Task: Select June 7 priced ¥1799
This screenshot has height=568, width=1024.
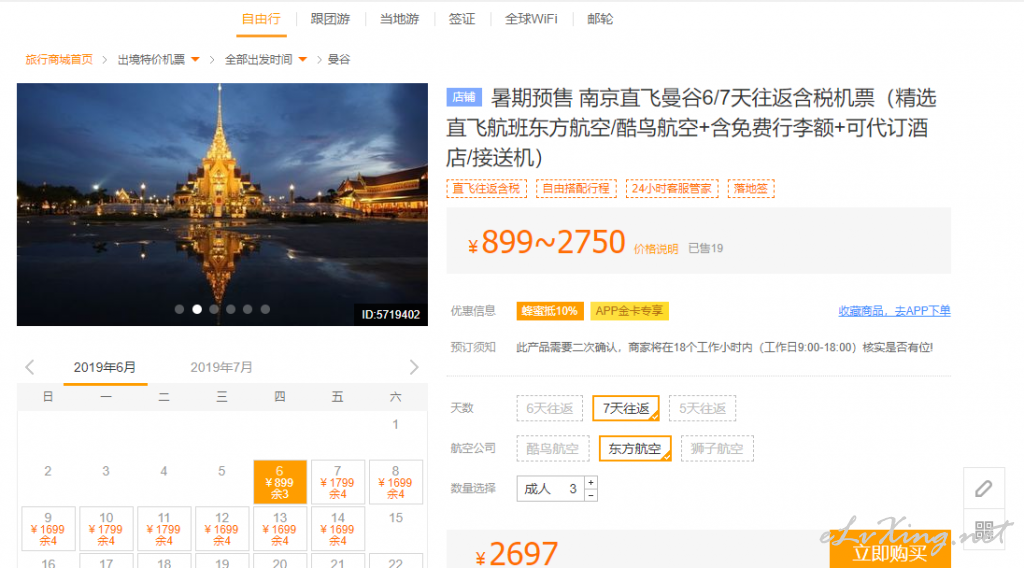Action: (338, 482)
